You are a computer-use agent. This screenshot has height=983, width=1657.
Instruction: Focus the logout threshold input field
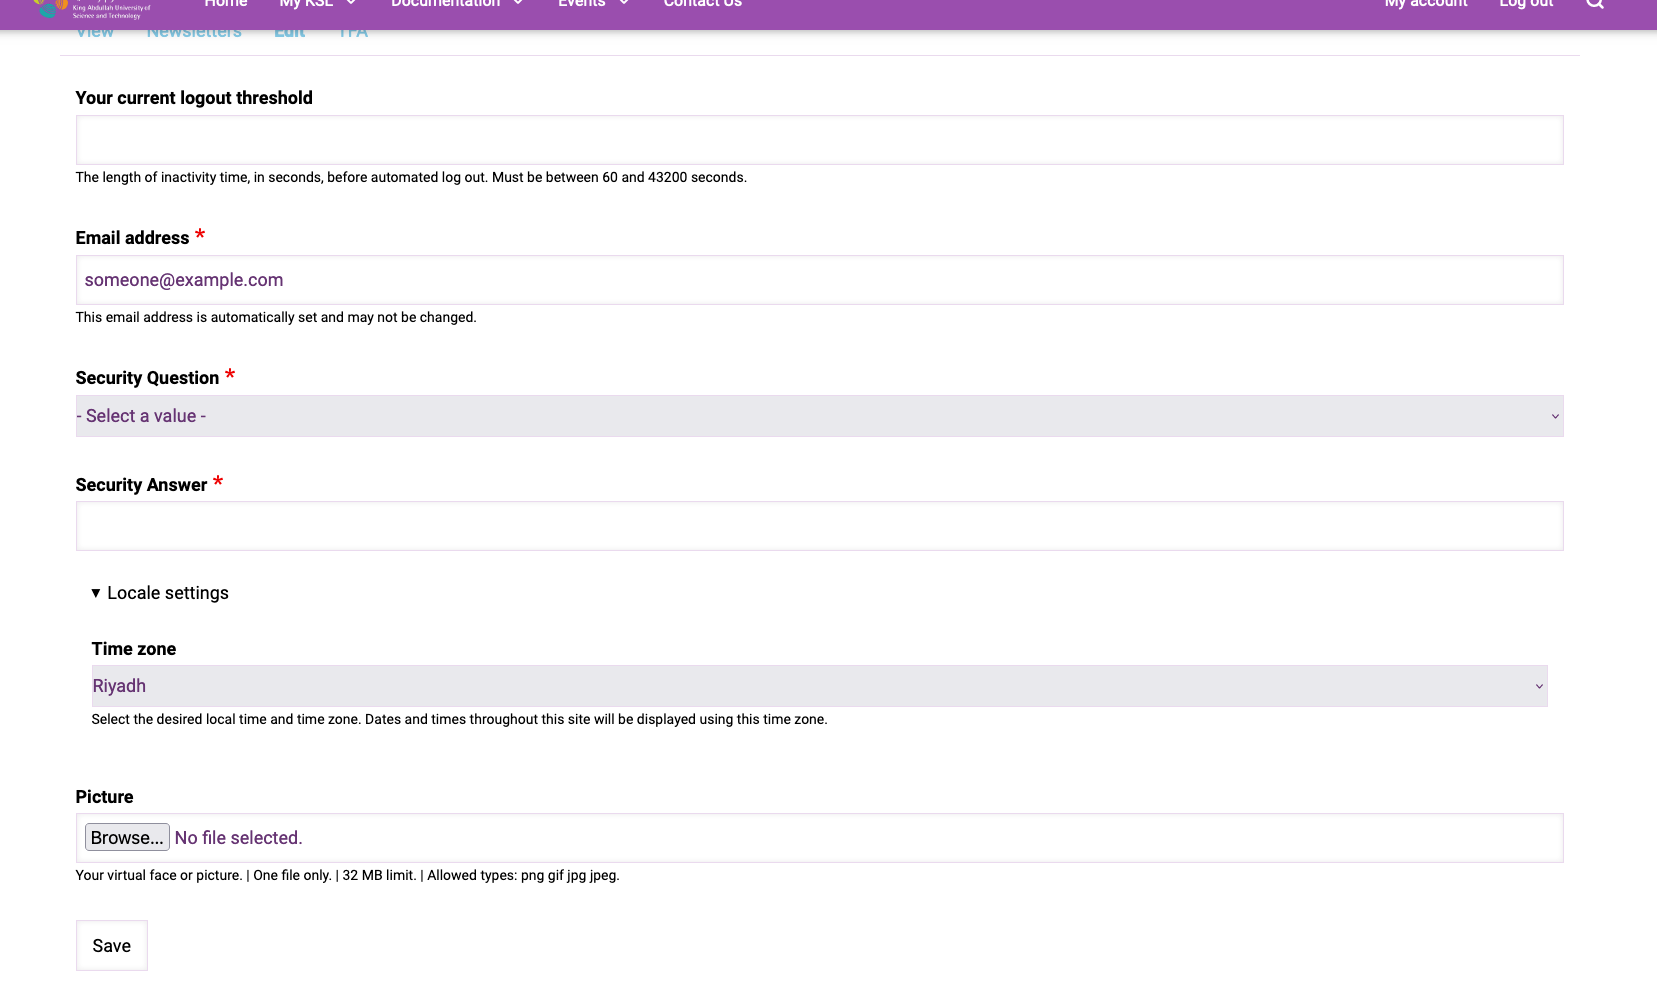819,140
